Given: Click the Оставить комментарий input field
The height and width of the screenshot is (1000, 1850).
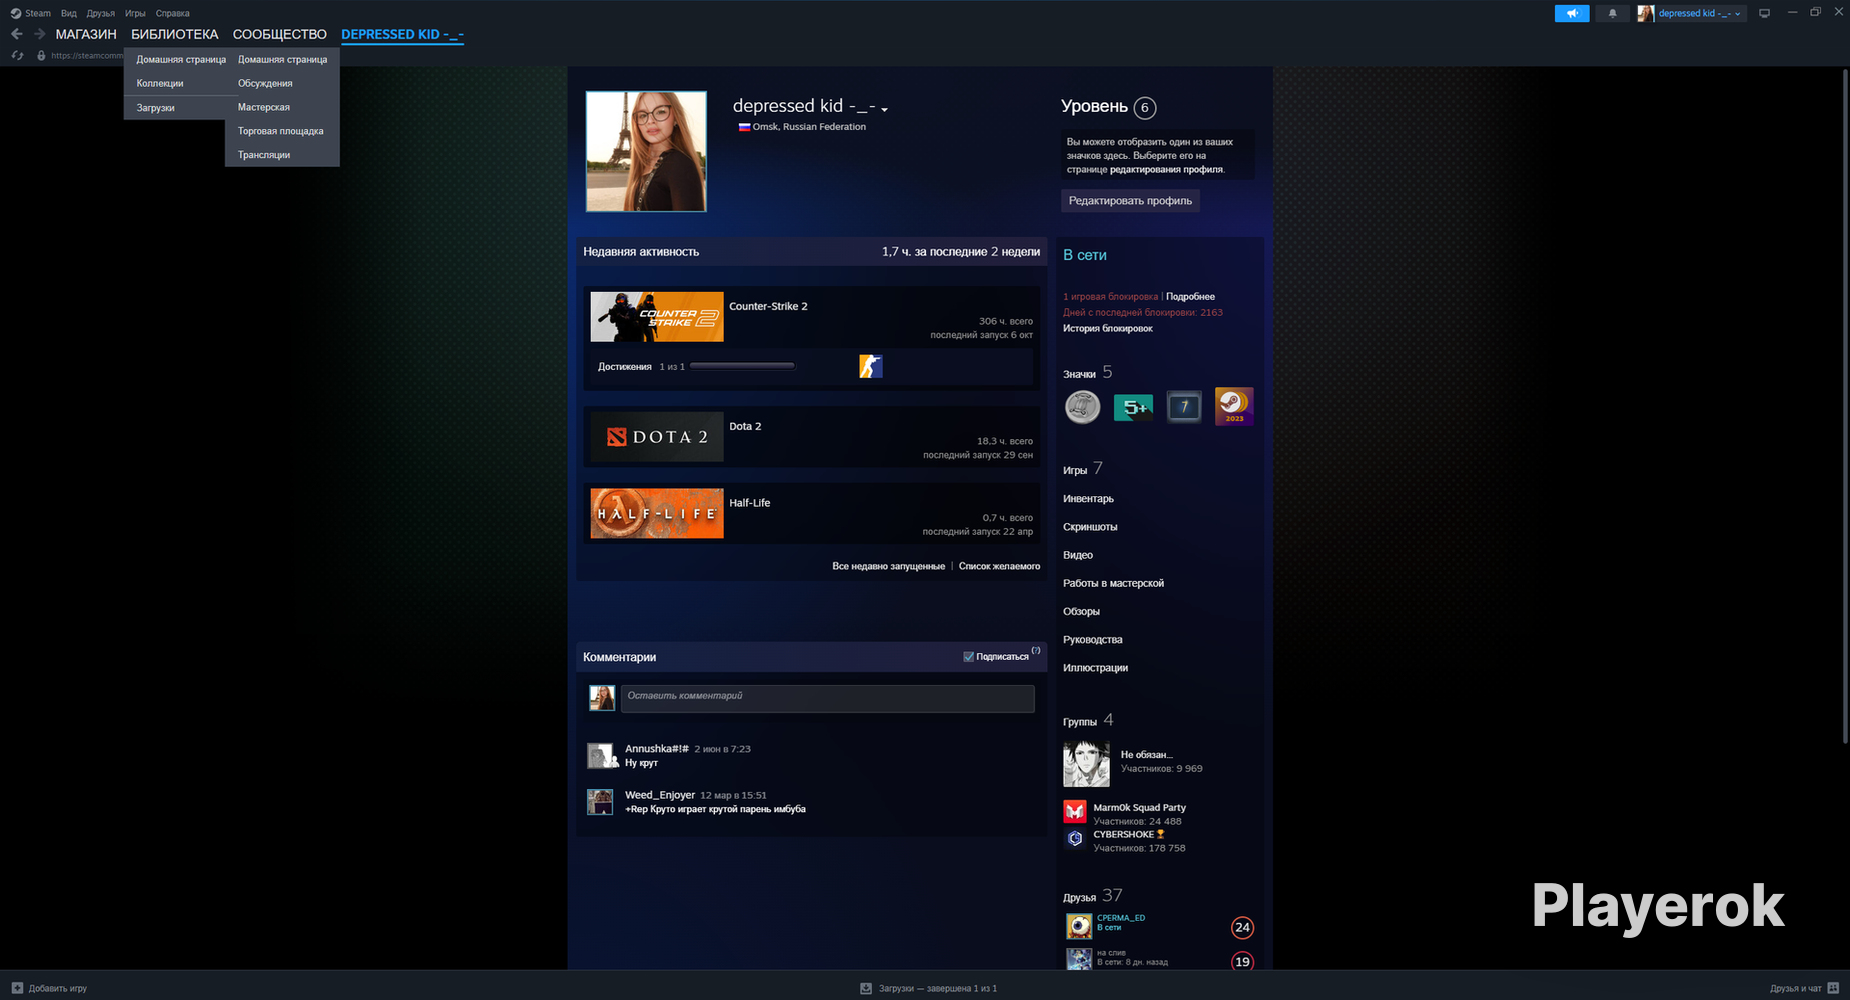Looking at the screenshot, I should [827, 698].
